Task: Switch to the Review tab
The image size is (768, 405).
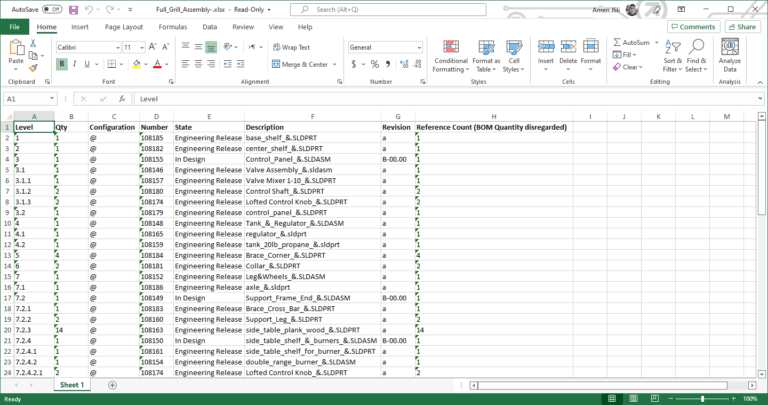Action: point(243,27)
